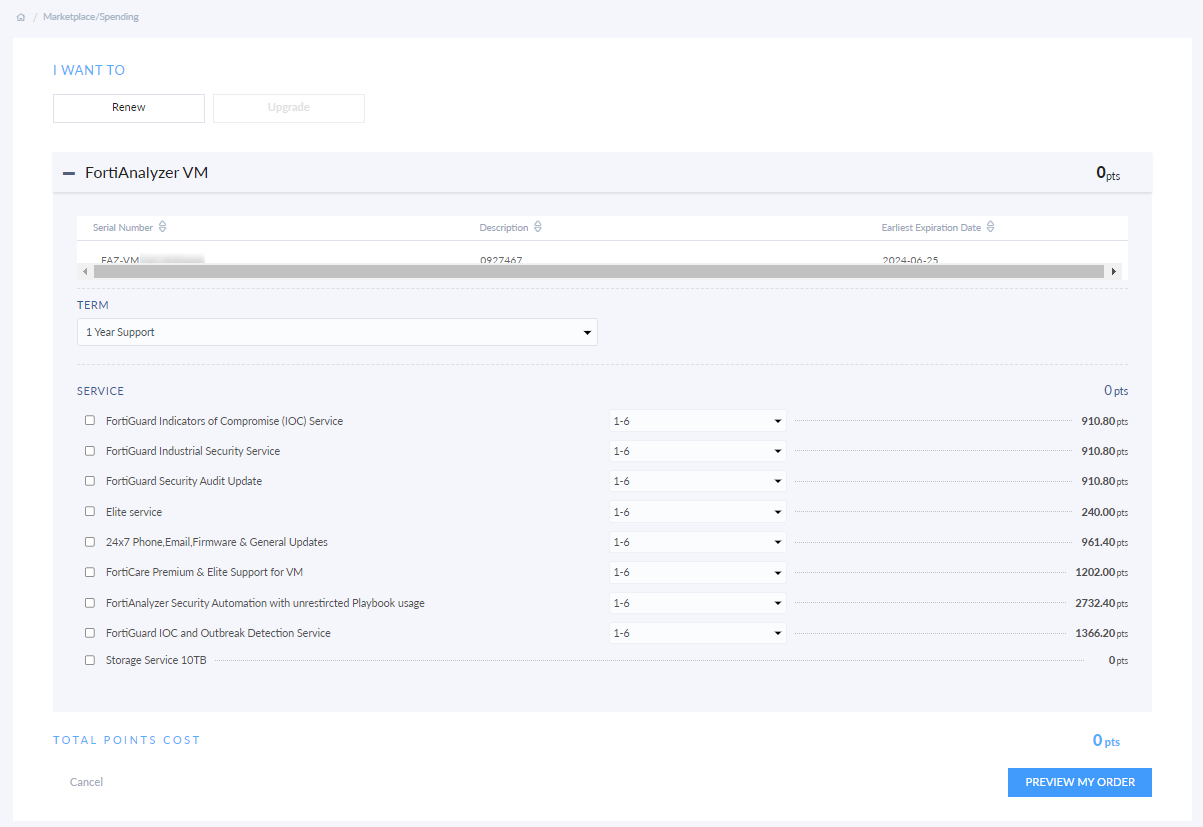Check Storage Service 10TB
Screen dimensions: 1203x827
(x=90, y=660)
